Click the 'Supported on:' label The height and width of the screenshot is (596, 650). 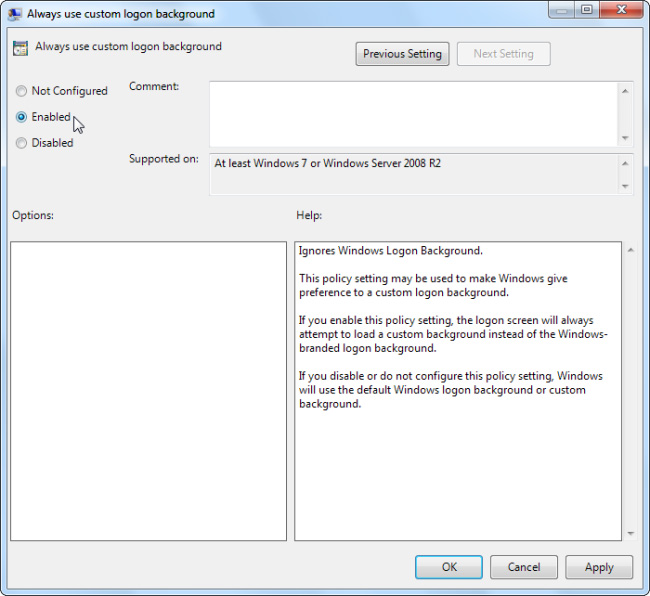pos(164,159)
